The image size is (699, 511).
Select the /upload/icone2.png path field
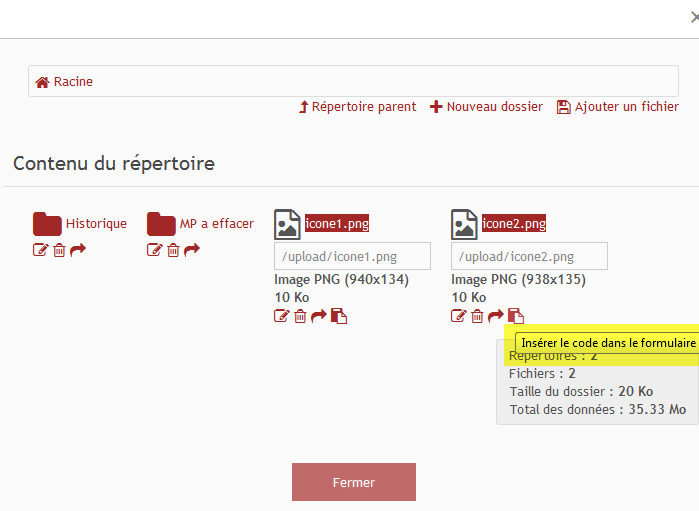point(529,256)
